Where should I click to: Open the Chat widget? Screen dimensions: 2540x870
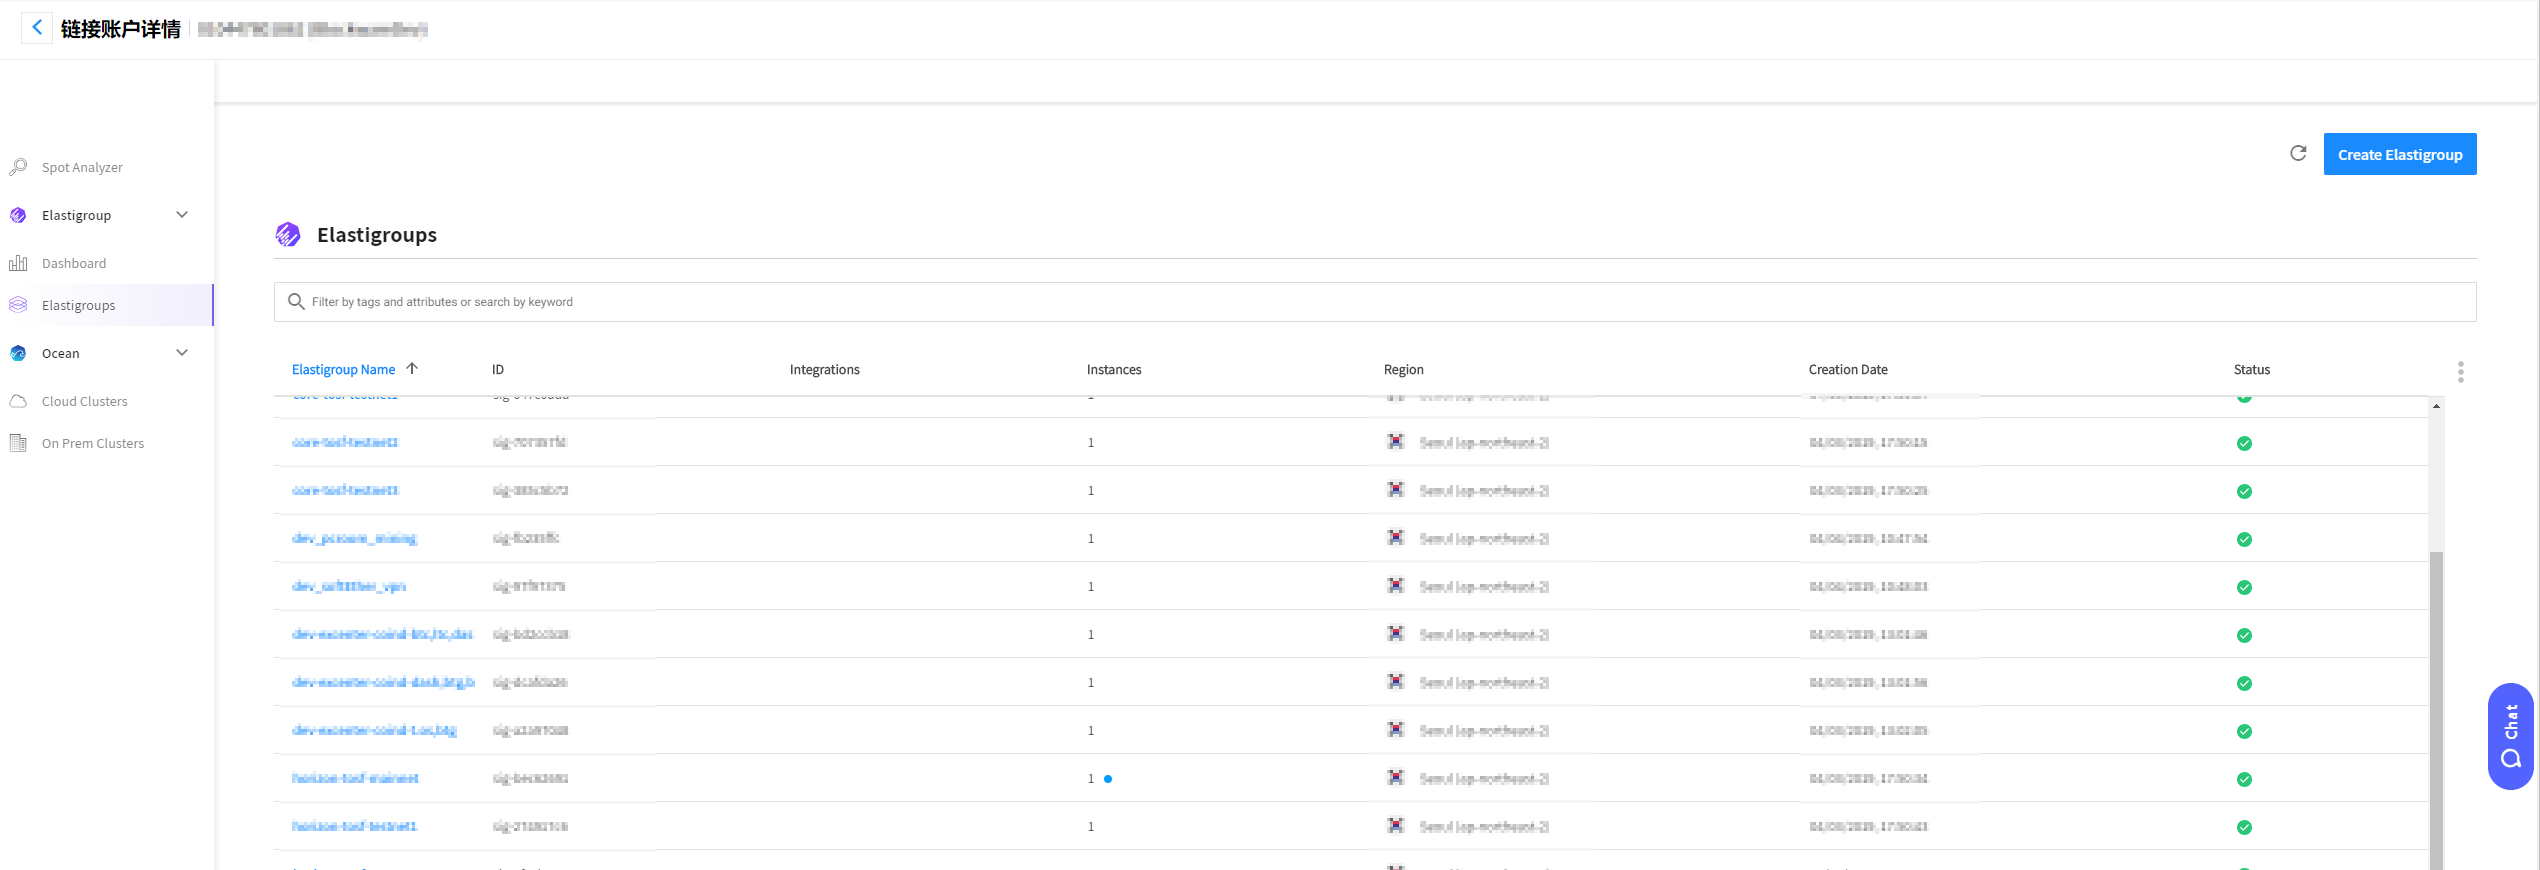2510,737
